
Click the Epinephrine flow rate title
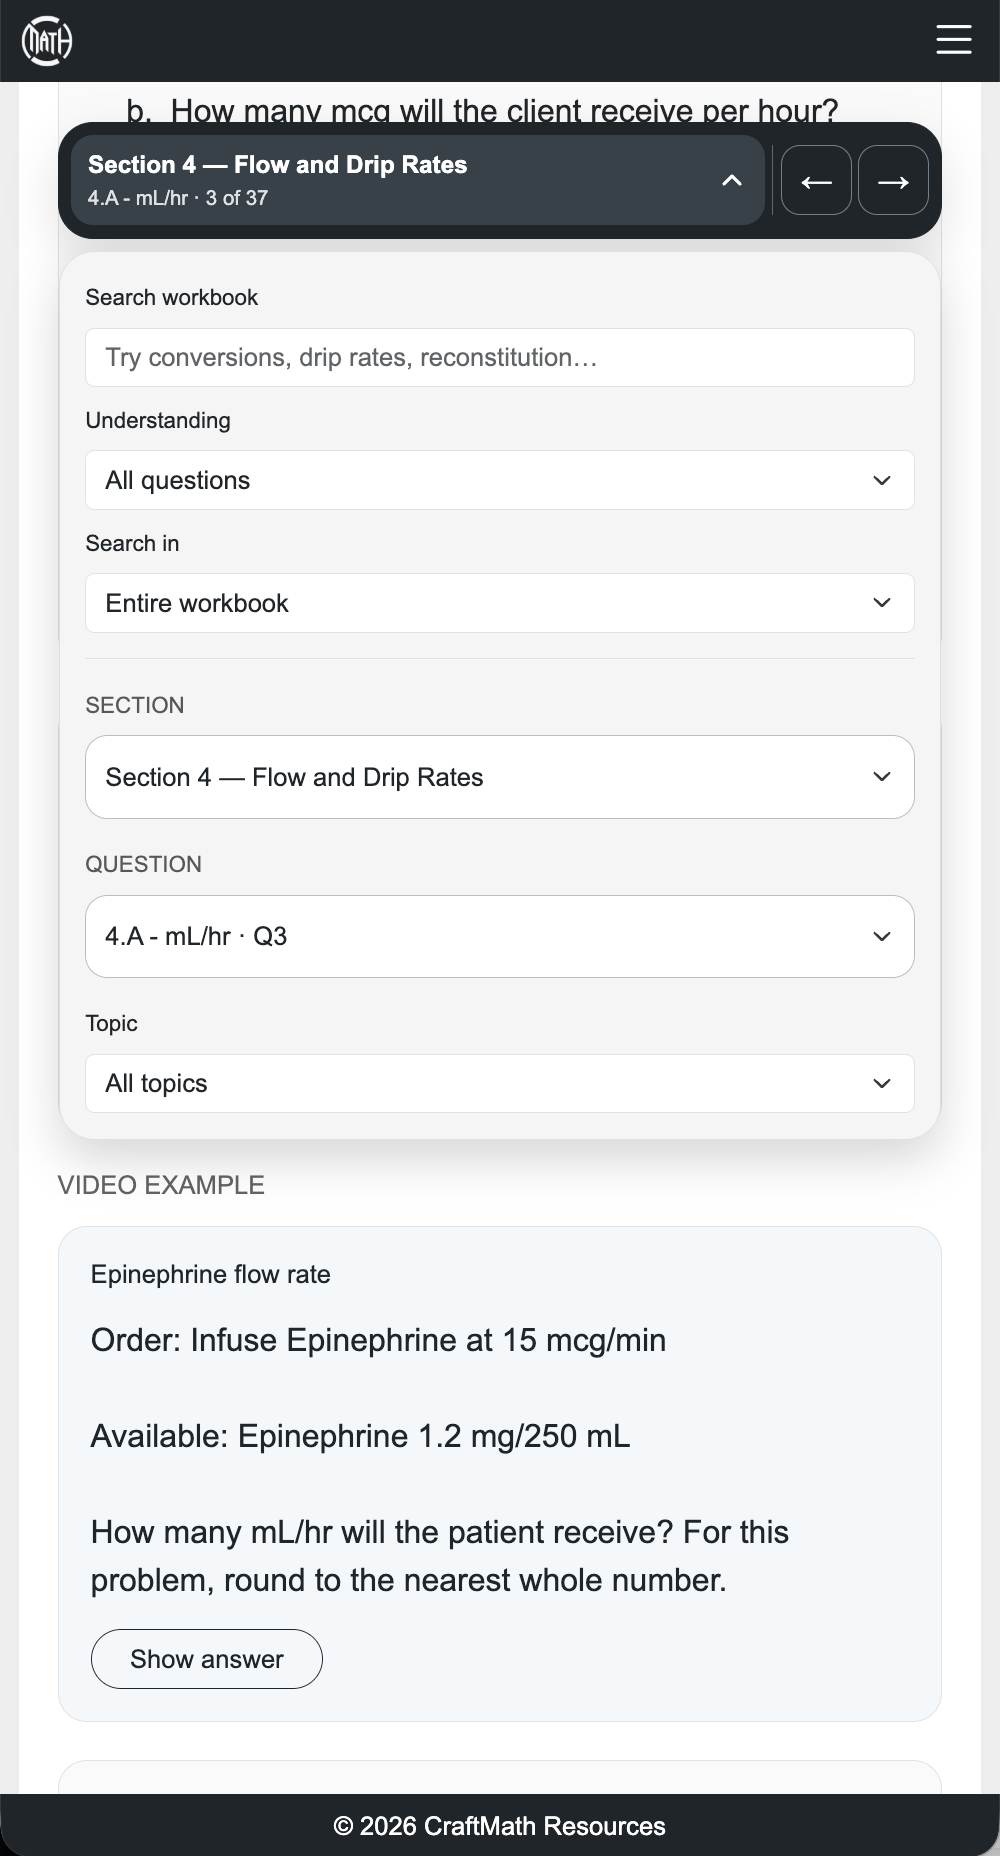[210, 1274]
